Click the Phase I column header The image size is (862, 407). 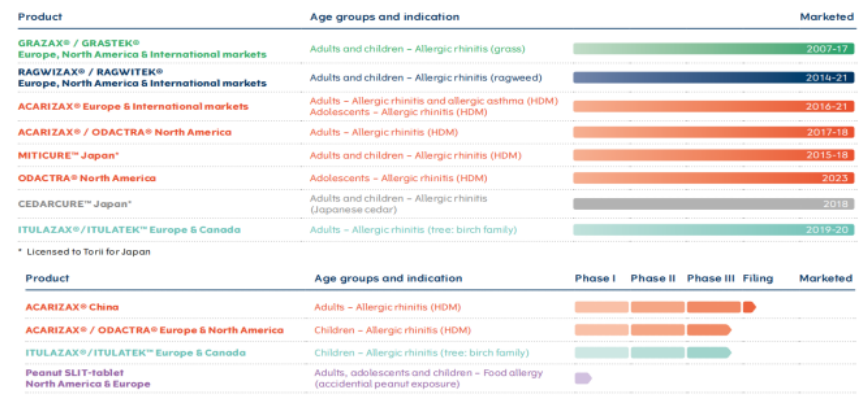click(595, 278)
